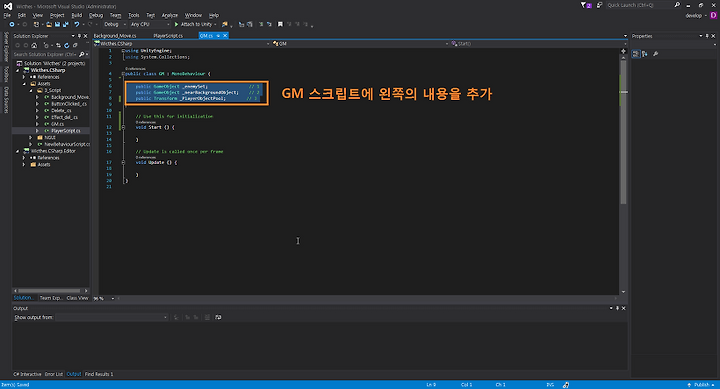This screenshot has width=720, height=389.
Task: Click Collapse All icon in Solution Explorer
Action: click(x=75, y=45)
